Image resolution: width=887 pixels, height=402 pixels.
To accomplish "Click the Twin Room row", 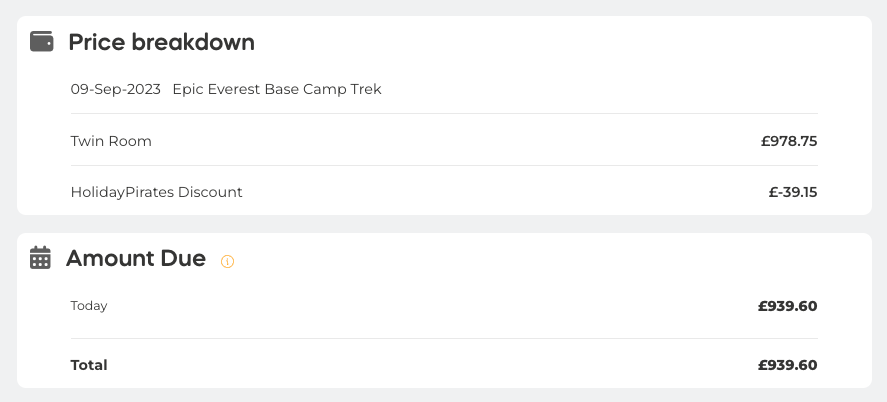I will point(444,141).
